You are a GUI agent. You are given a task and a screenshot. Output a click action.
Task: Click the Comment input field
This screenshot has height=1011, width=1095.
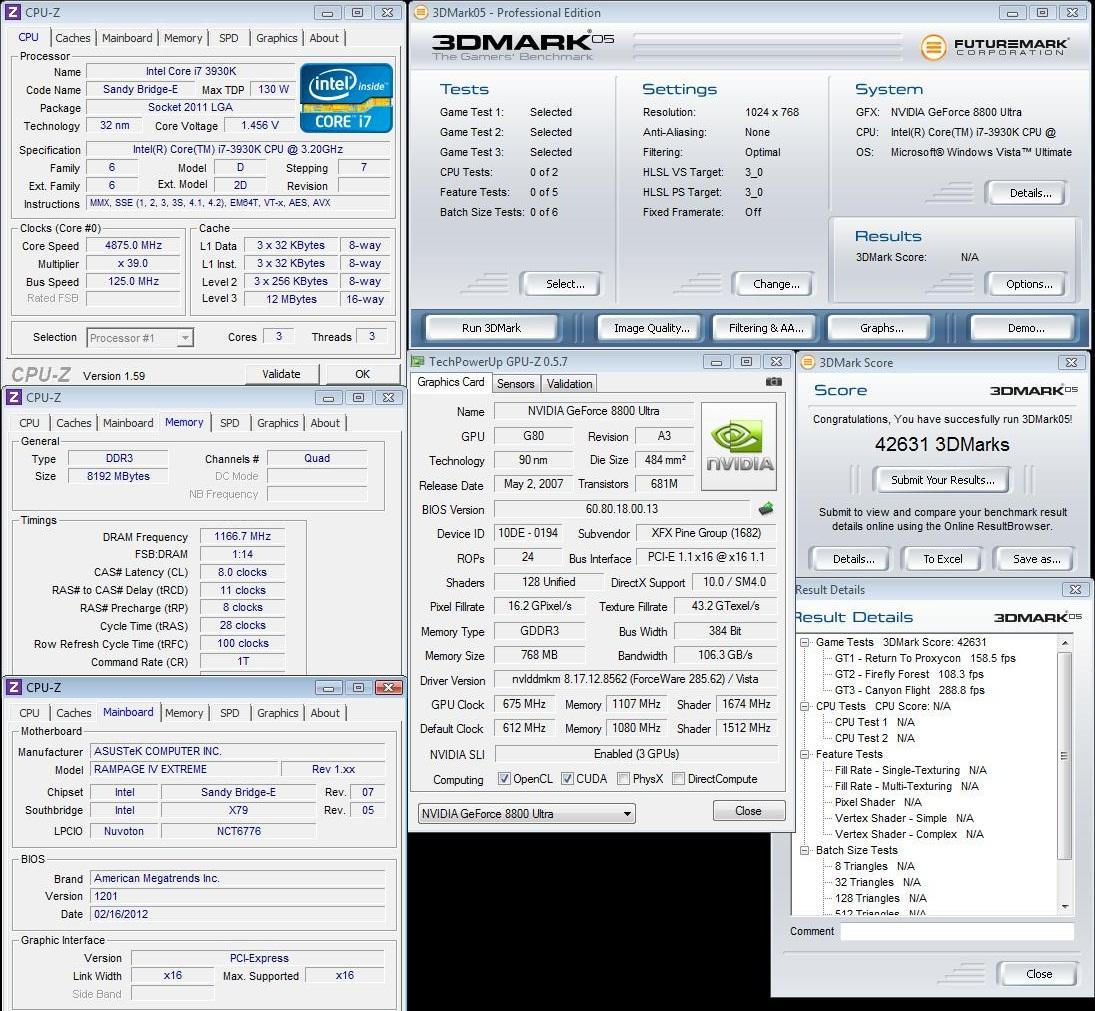[x=957, y=931]
